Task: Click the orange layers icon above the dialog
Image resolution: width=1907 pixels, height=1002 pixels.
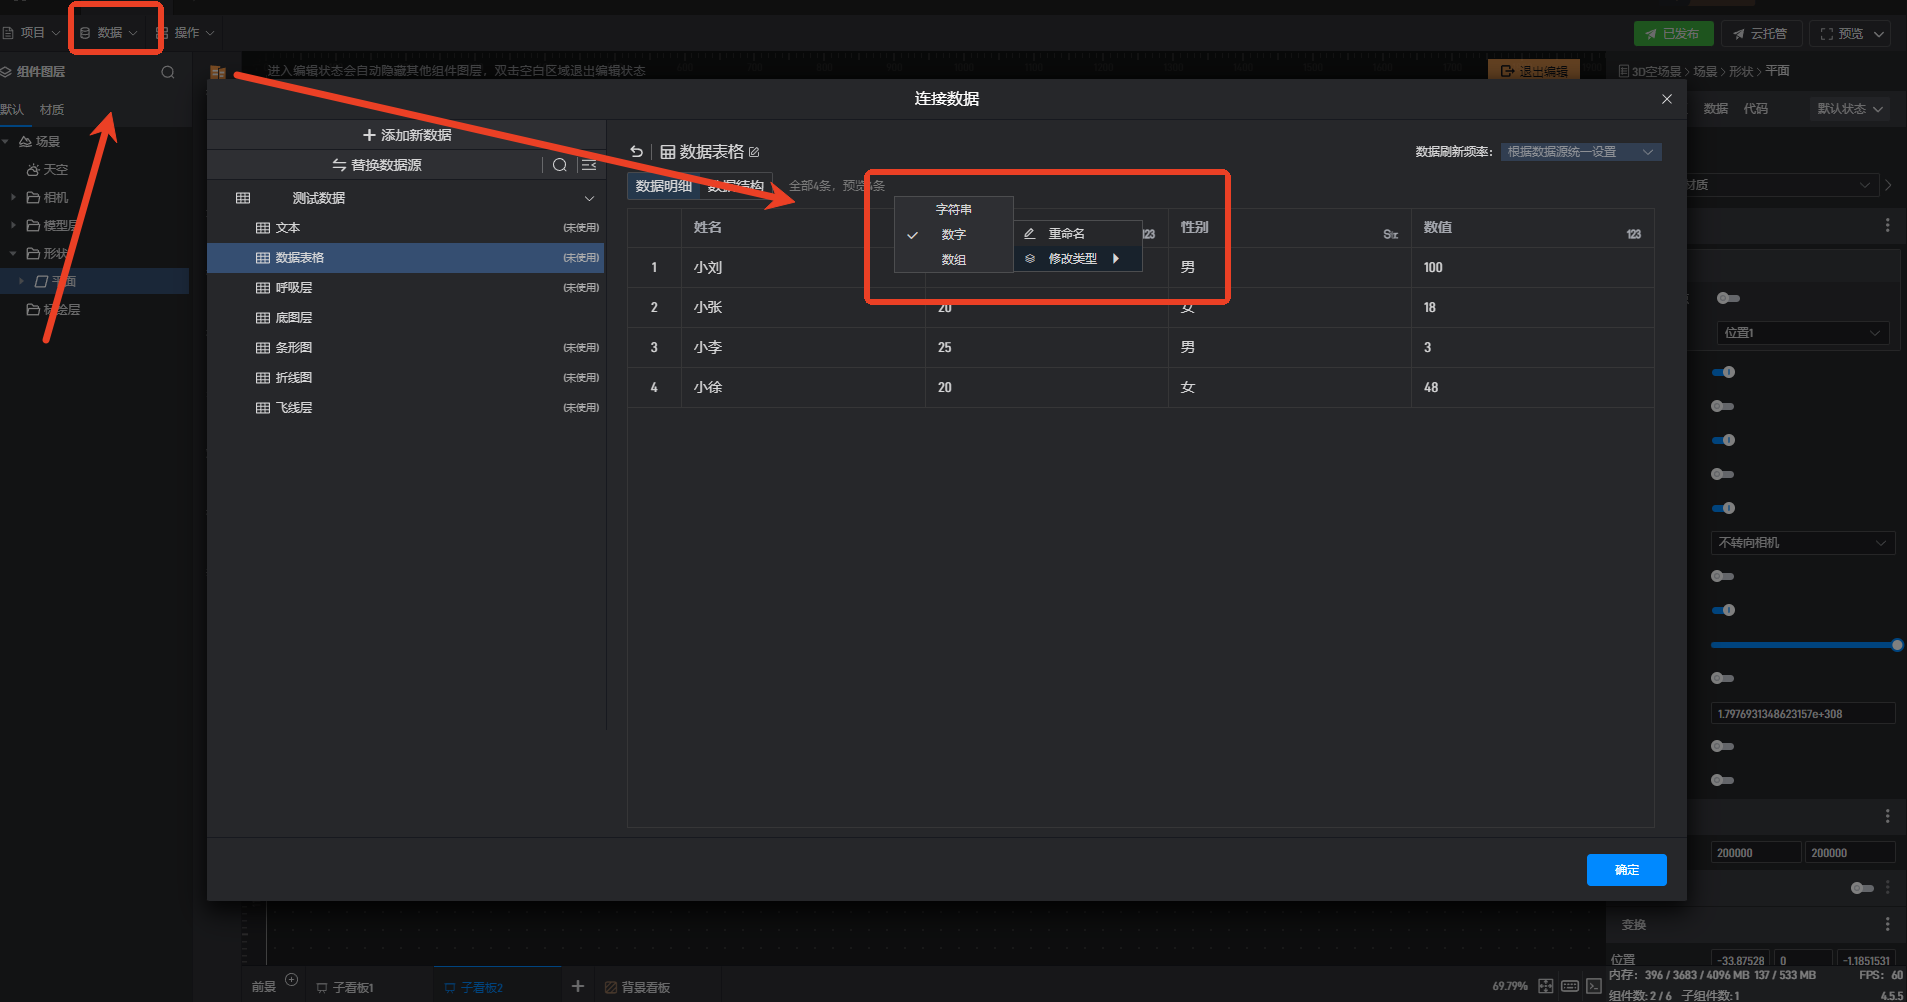Action: click(x=218, y=72)
